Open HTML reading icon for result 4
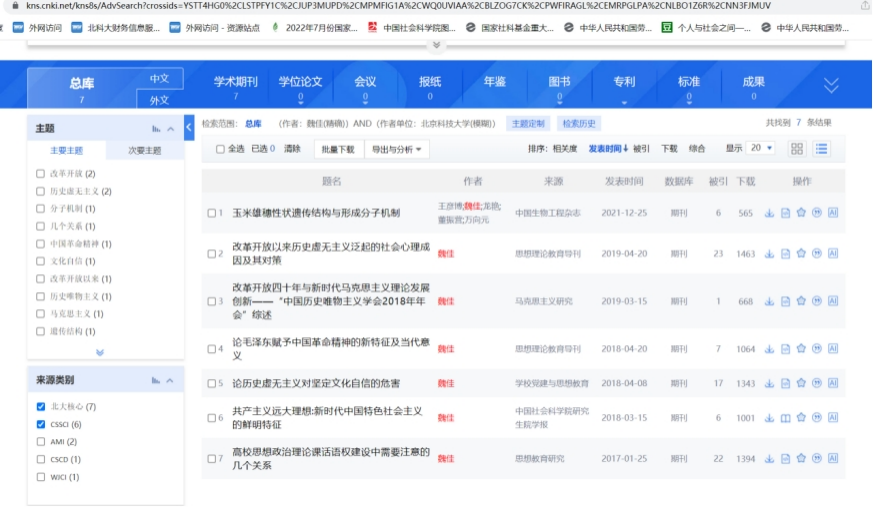 click(x=785, y=349)
